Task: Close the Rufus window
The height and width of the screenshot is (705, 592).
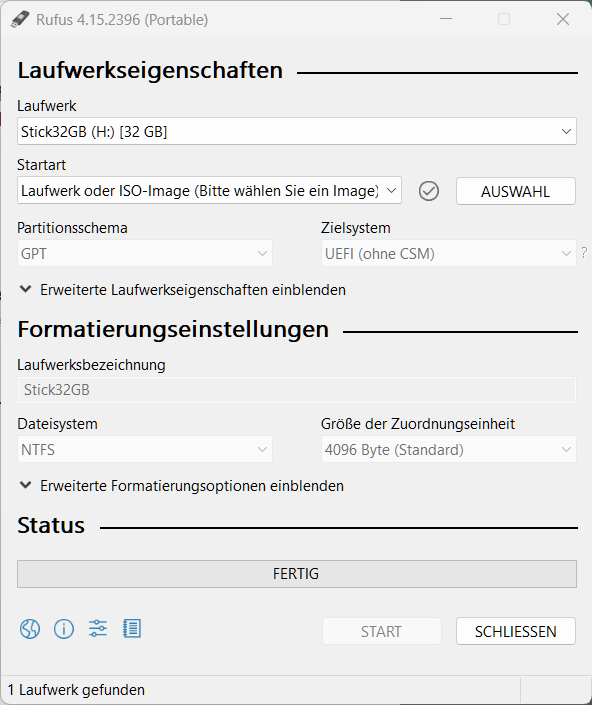Action: (x=563, y=19)
